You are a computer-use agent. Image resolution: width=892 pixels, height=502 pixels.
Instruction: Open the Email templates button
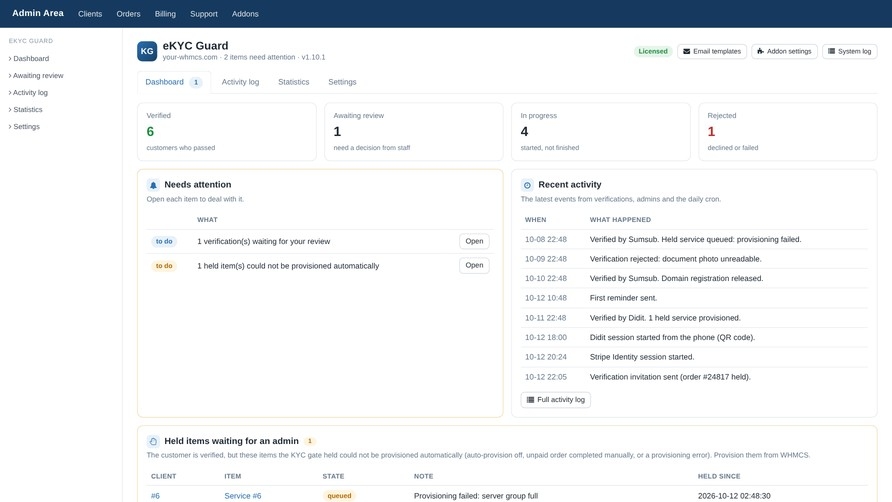pos(712,51)
